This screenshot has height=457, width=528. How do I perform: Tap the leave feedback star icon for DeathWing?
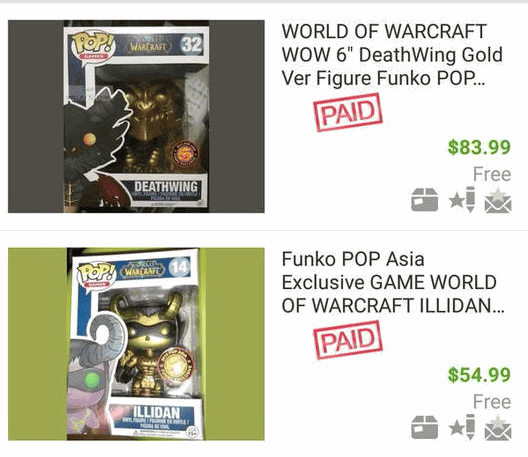coord(462,199)
